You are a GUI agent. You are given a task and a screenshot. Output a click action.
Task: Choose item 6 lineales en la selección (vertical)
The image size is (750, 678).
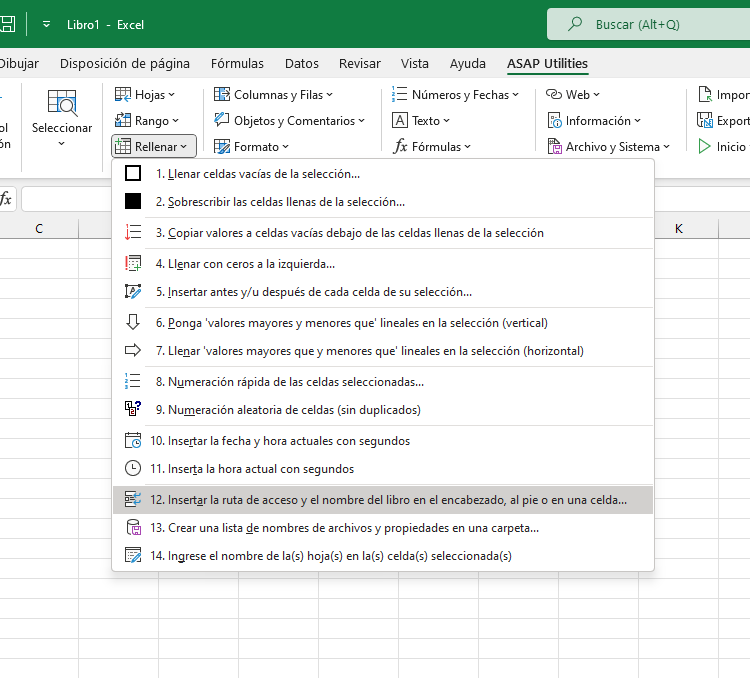[383, 323]
